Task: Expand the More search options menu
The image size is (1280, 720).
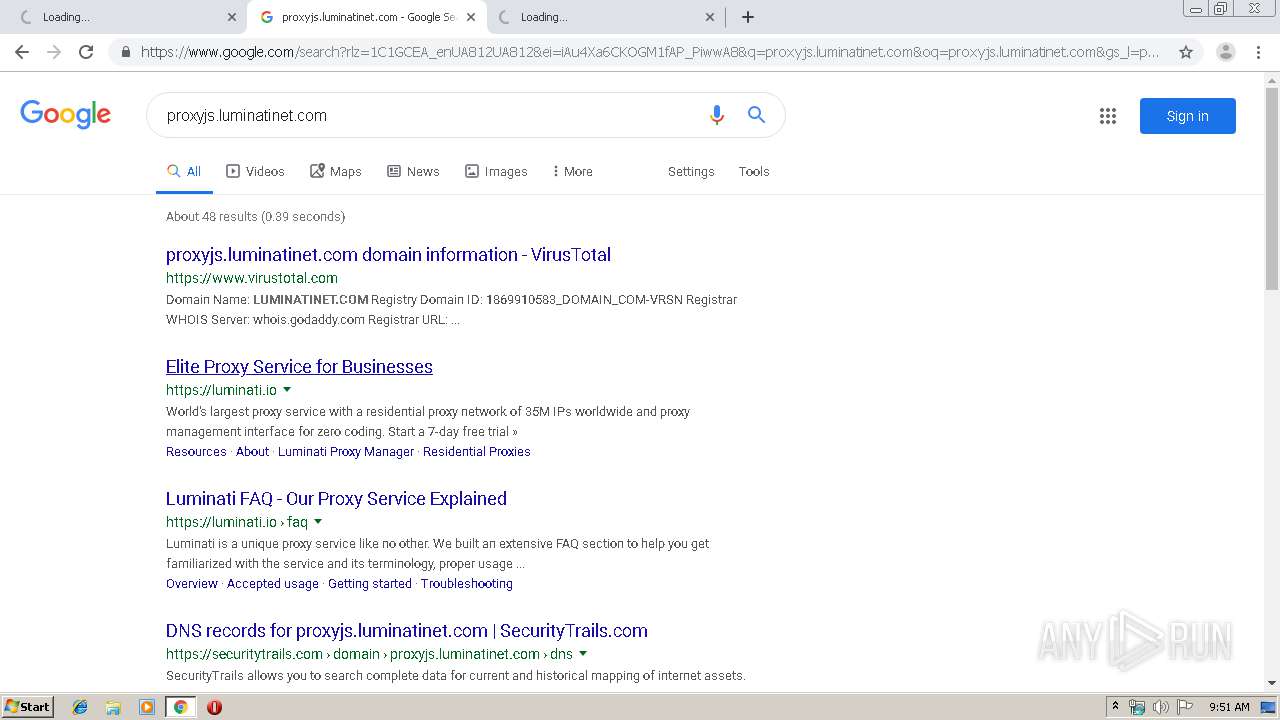Action: tap(572, 171)
